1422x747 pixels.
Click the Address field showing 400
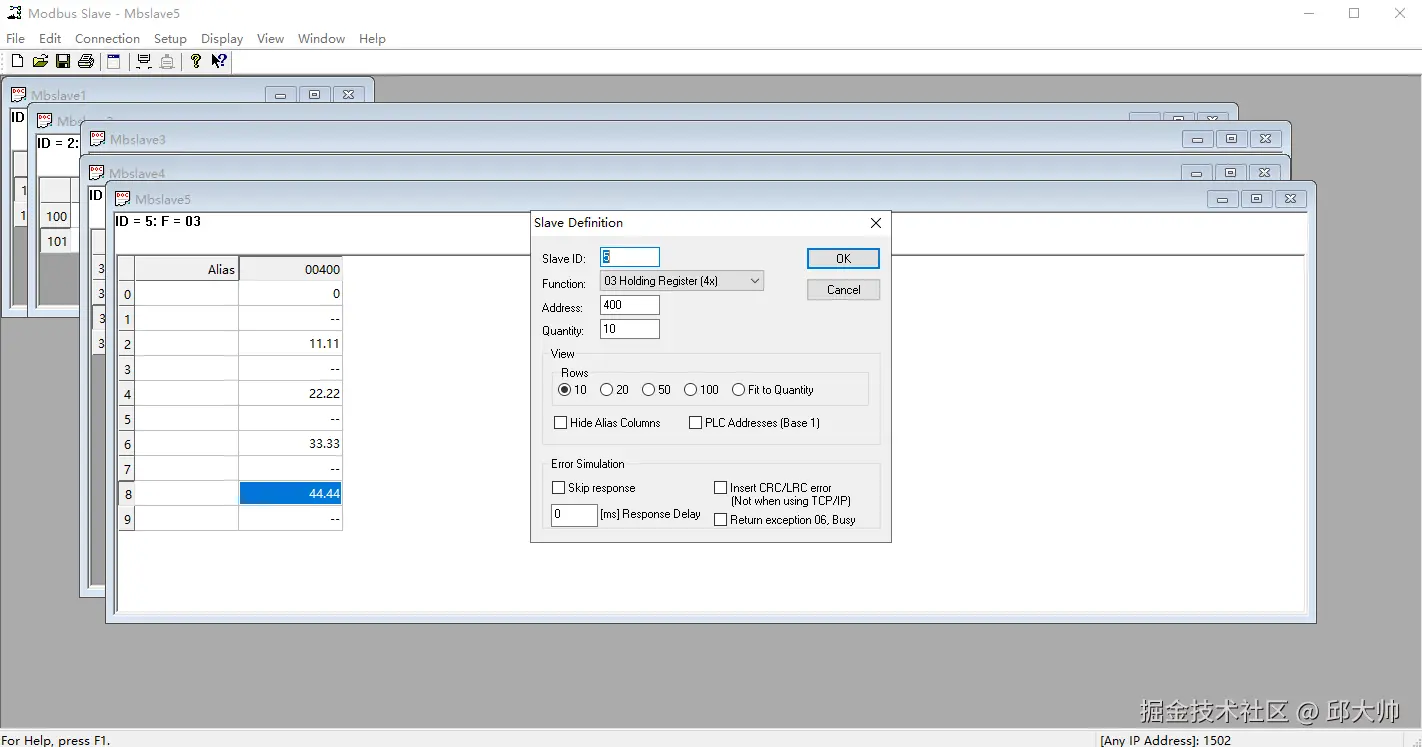coord(630,305)
